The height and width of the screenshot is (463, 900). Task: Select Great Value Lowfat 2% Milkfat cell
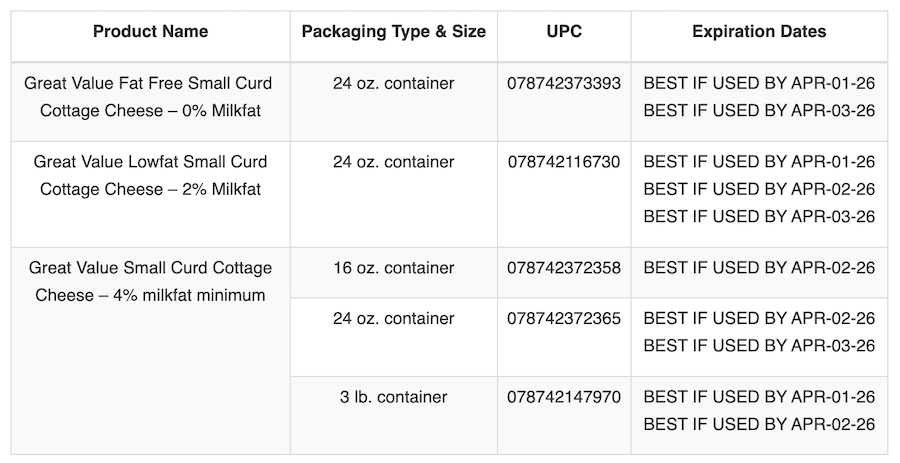pos(150,175)
